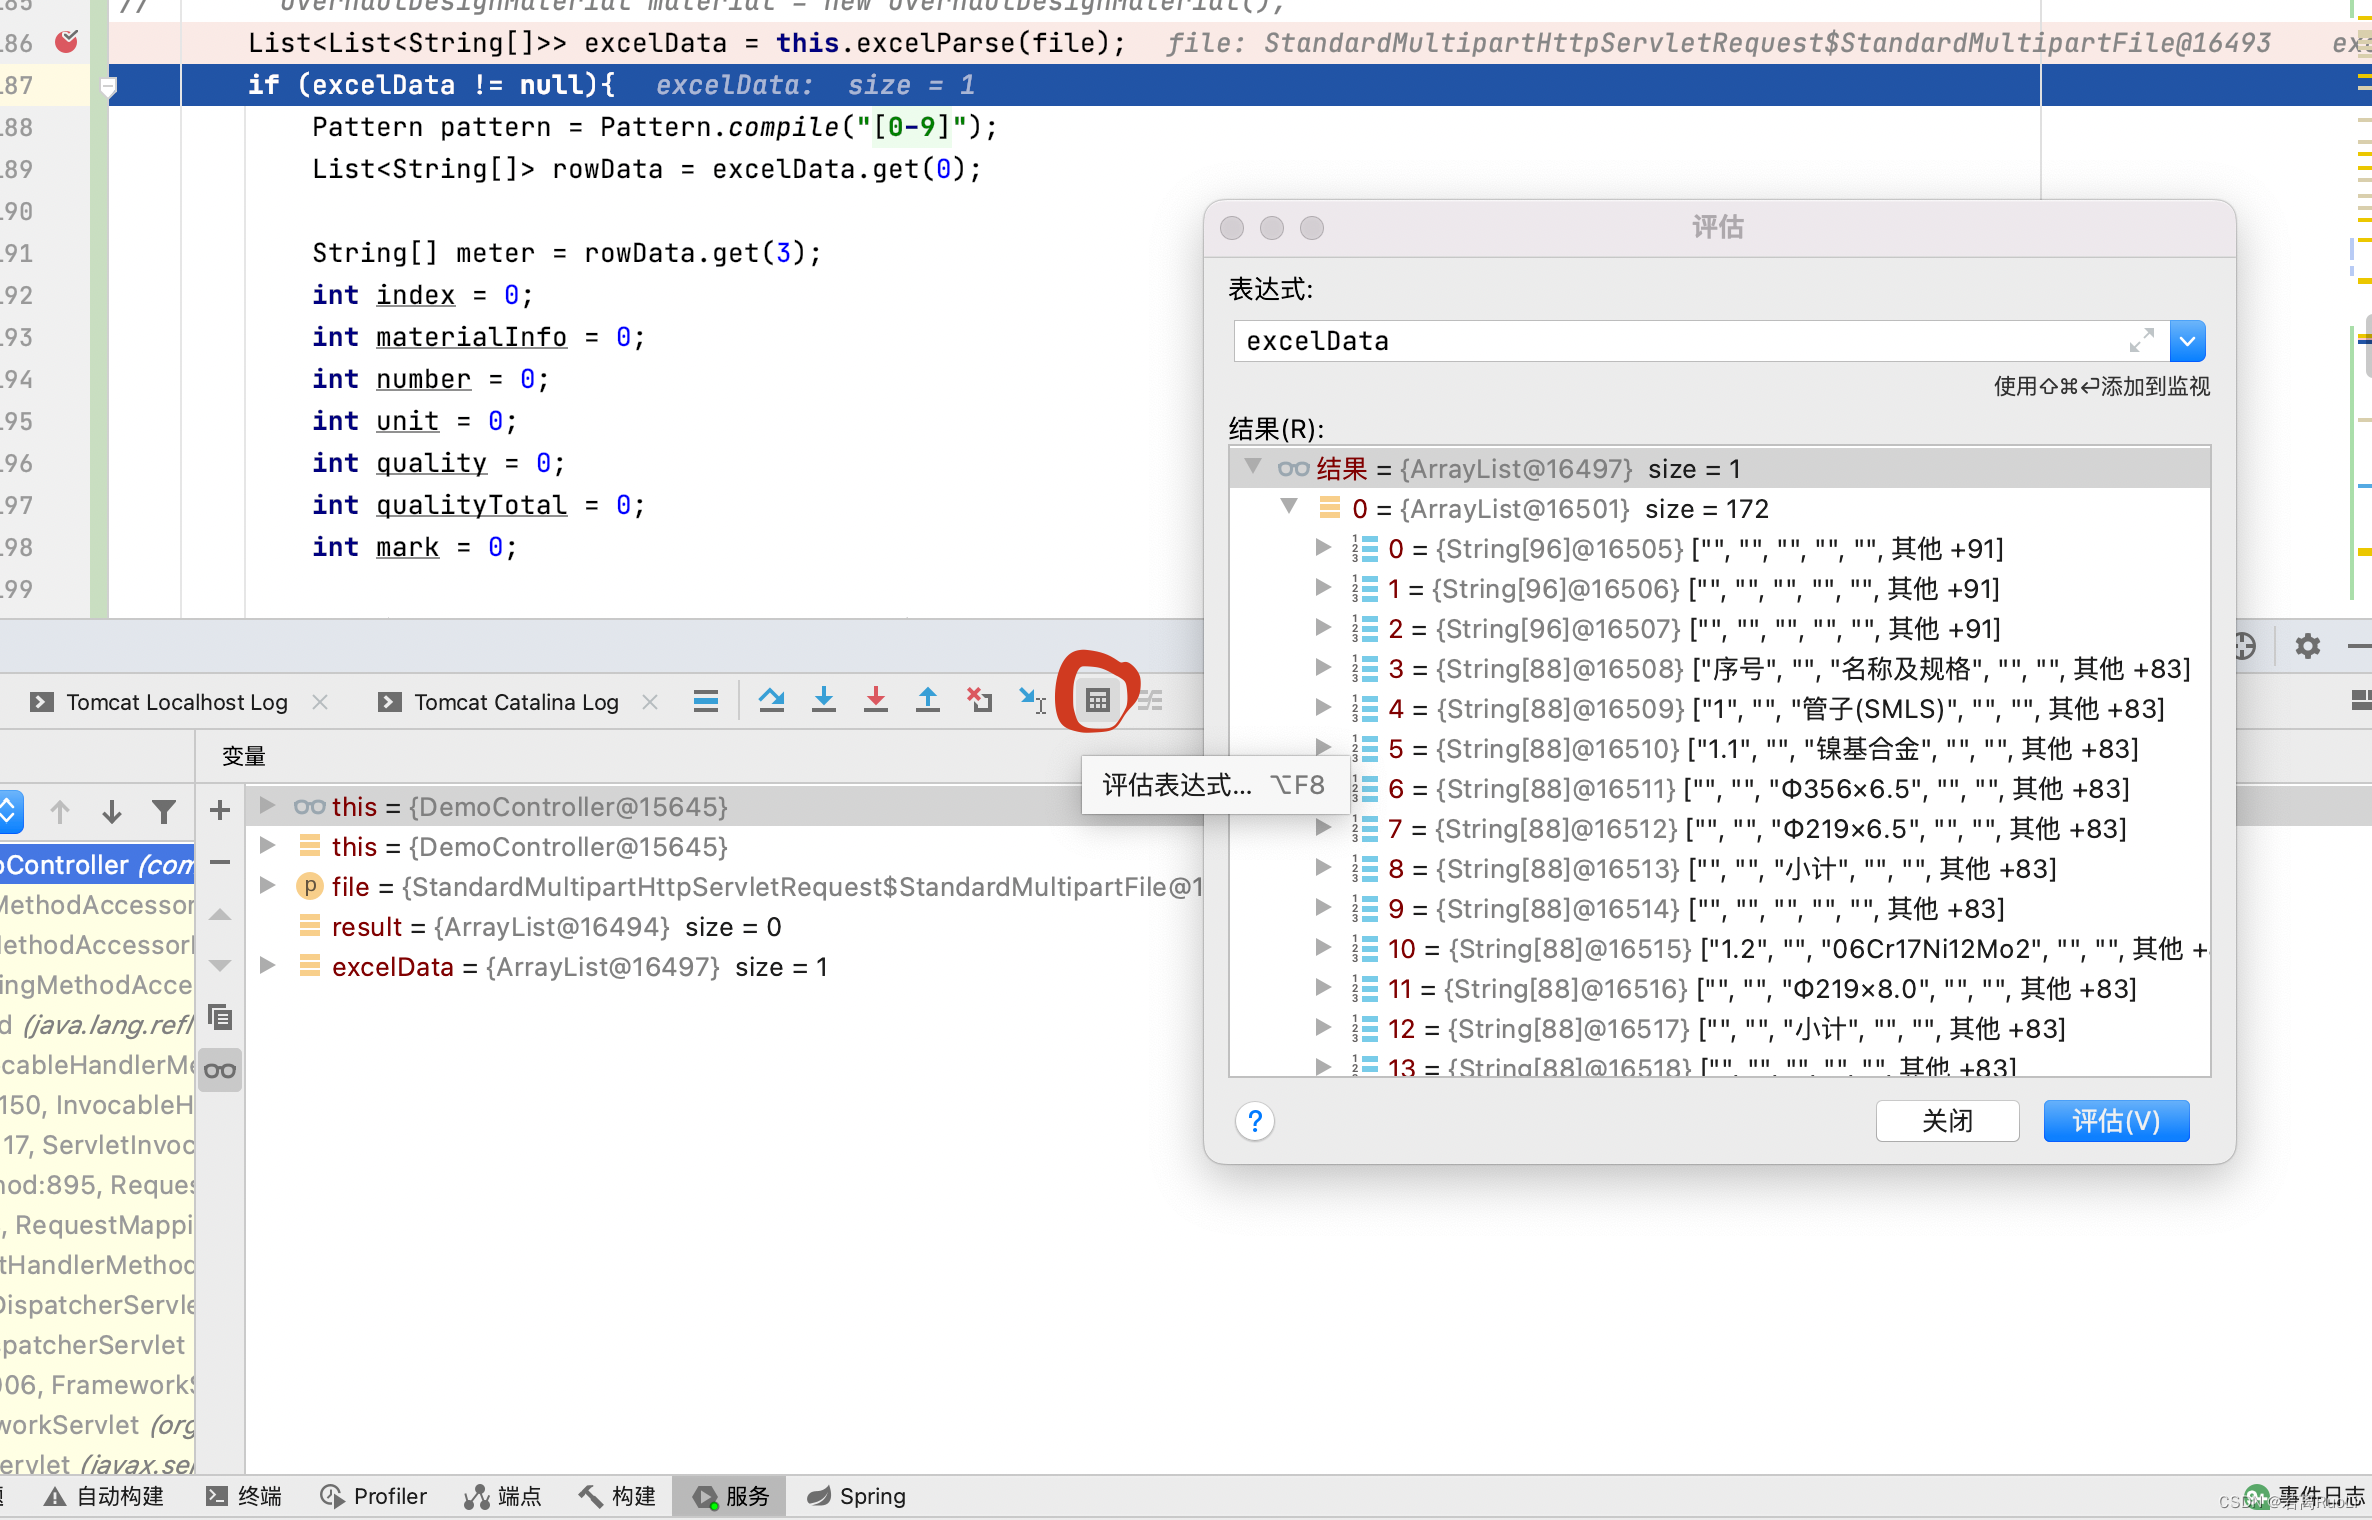Open the Spring tool window
This screenshot has height=1520, width=2372.
pos(856,1496)
